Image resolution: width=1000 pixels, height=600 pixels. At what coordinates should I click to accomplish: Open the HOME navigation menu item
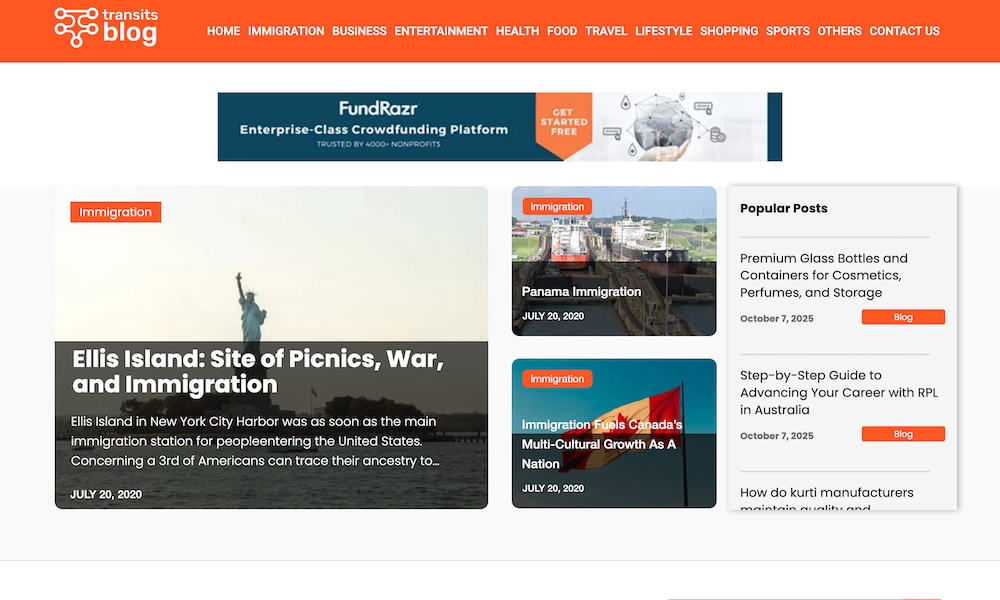(223, 31)
